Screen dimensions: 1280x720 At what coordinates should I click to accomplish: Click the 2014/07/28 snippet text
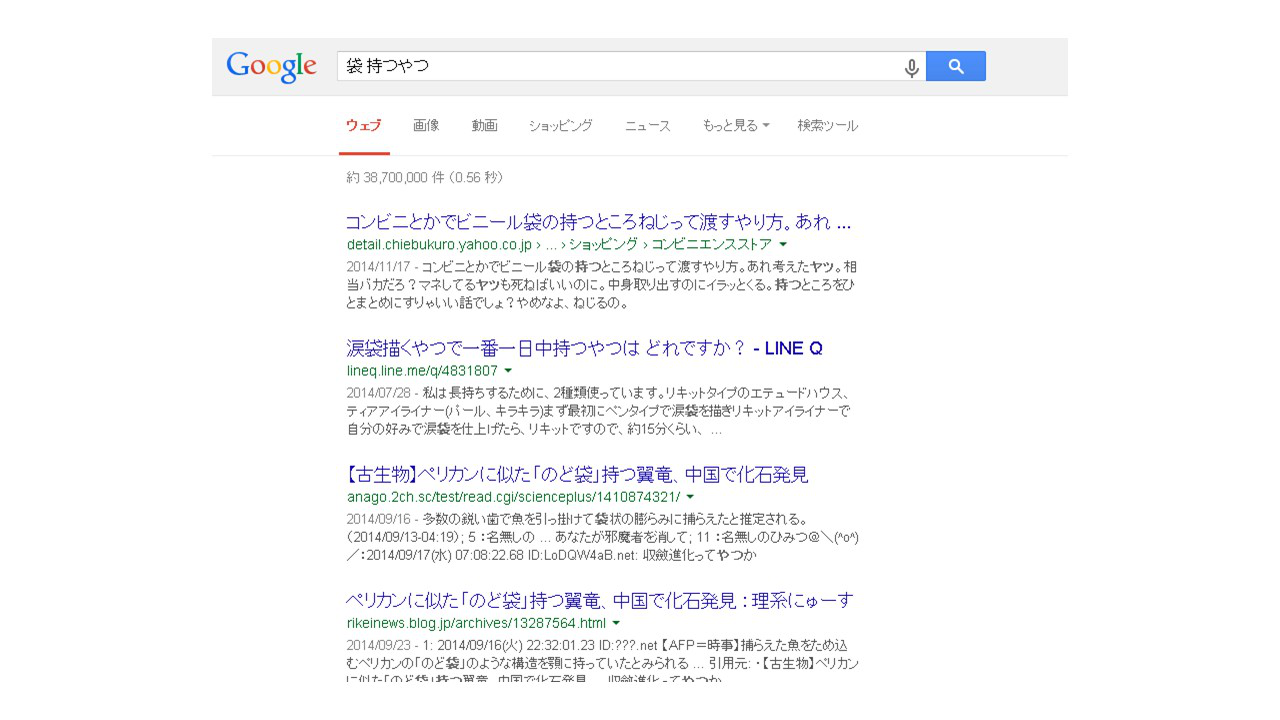tap(598, 411)
